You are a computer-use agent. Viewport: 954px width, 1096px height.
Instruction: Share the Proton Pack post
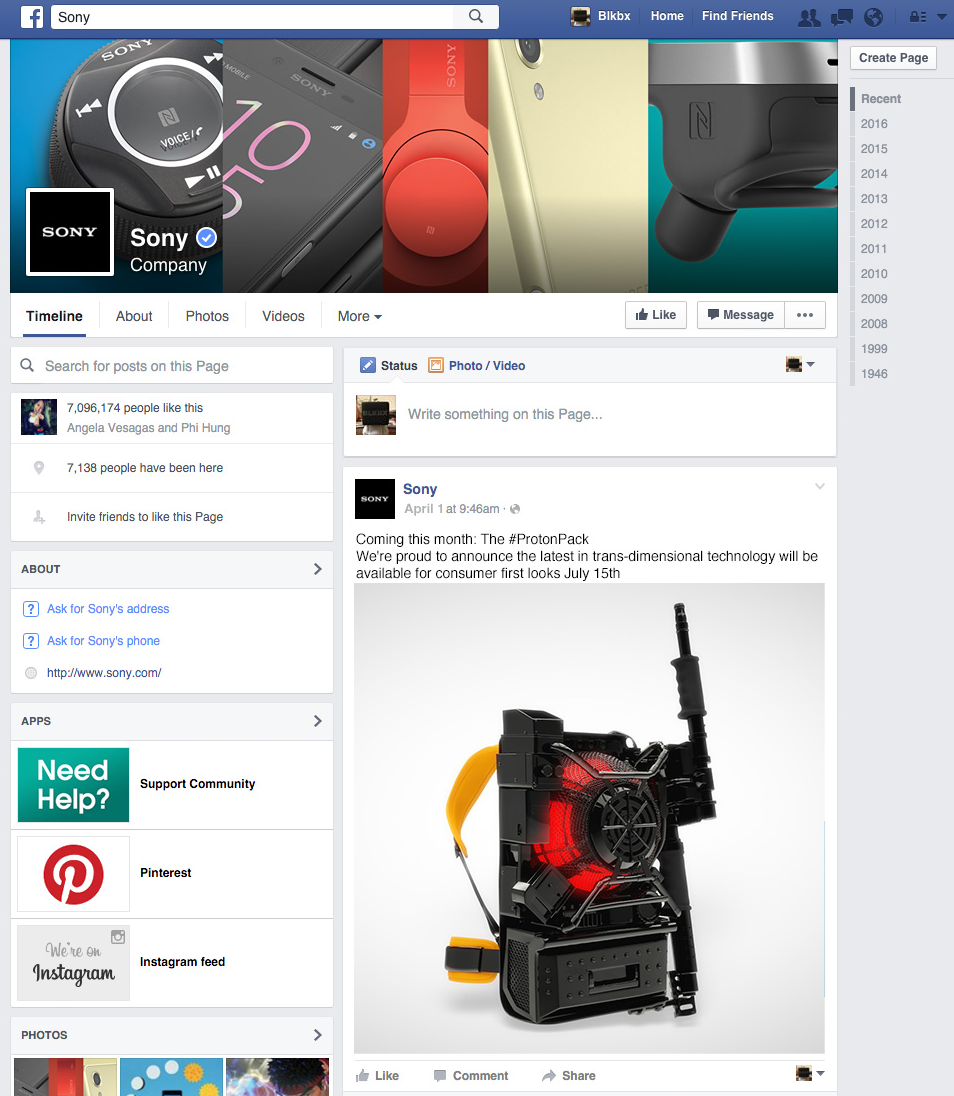[569, 1076]
